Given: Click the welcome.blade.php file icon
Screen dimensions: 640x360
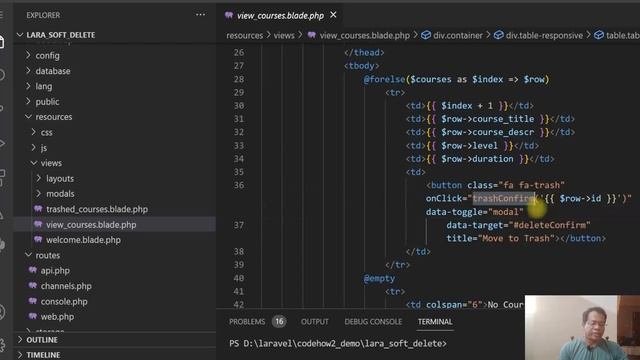Looking at the screenshot, I should tap(38, 240).
